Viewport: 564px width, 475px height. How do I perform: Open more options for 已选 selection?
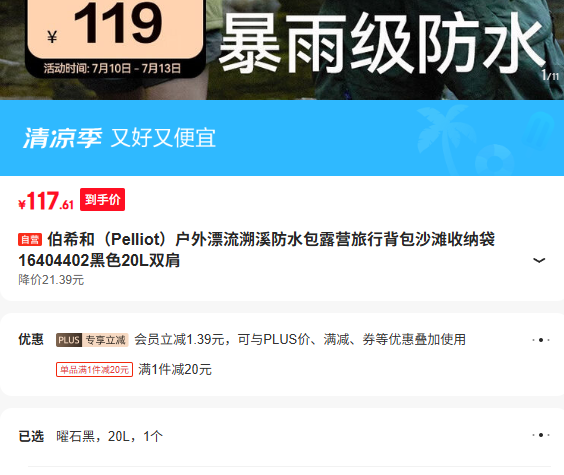(x=541, y=435)
